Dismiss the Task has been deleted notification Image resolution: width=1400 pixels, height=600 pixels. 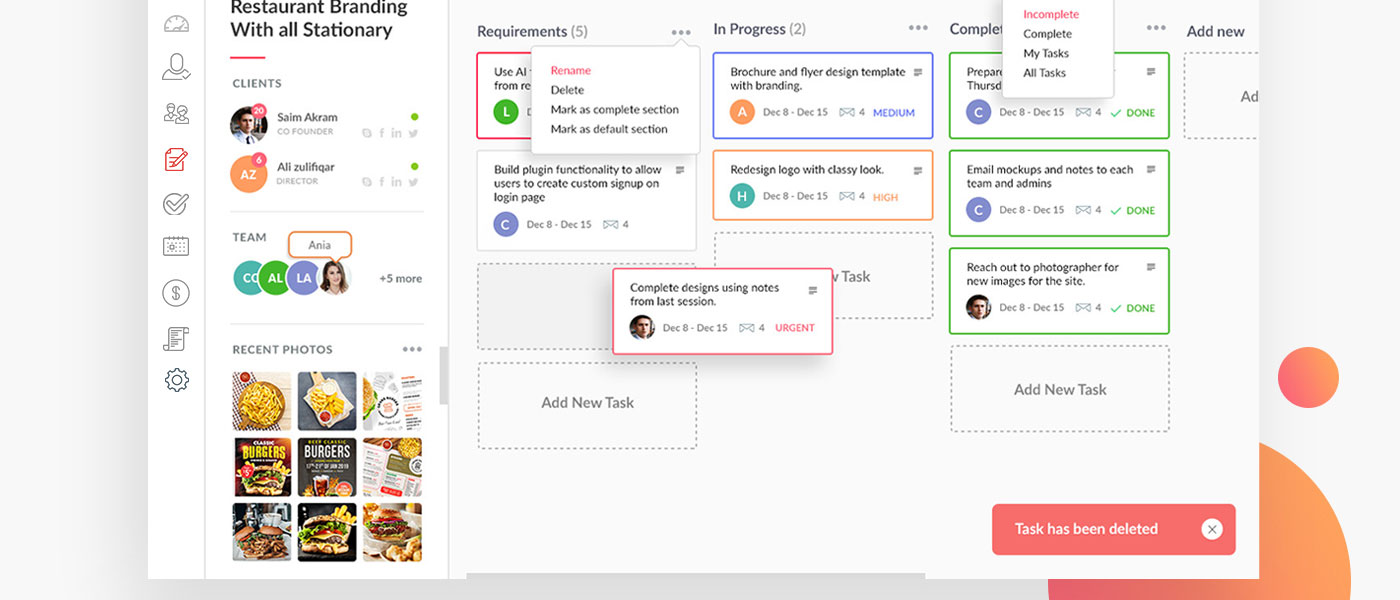1212,529
